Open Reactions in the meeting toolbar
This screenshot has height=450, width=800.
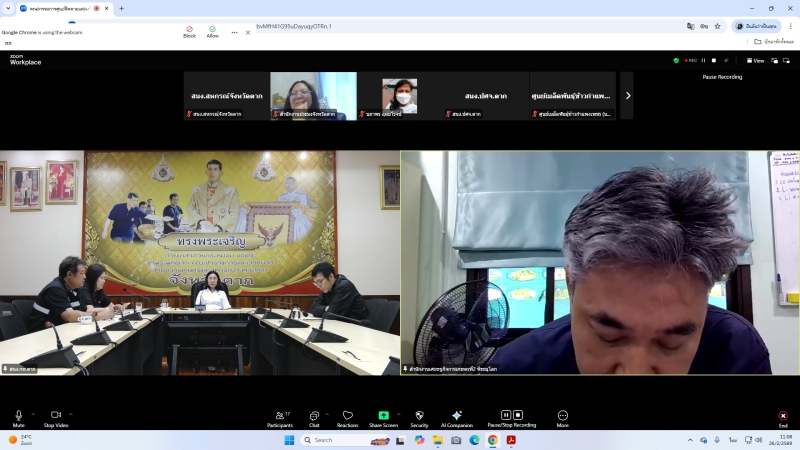[x=347, y=416]
